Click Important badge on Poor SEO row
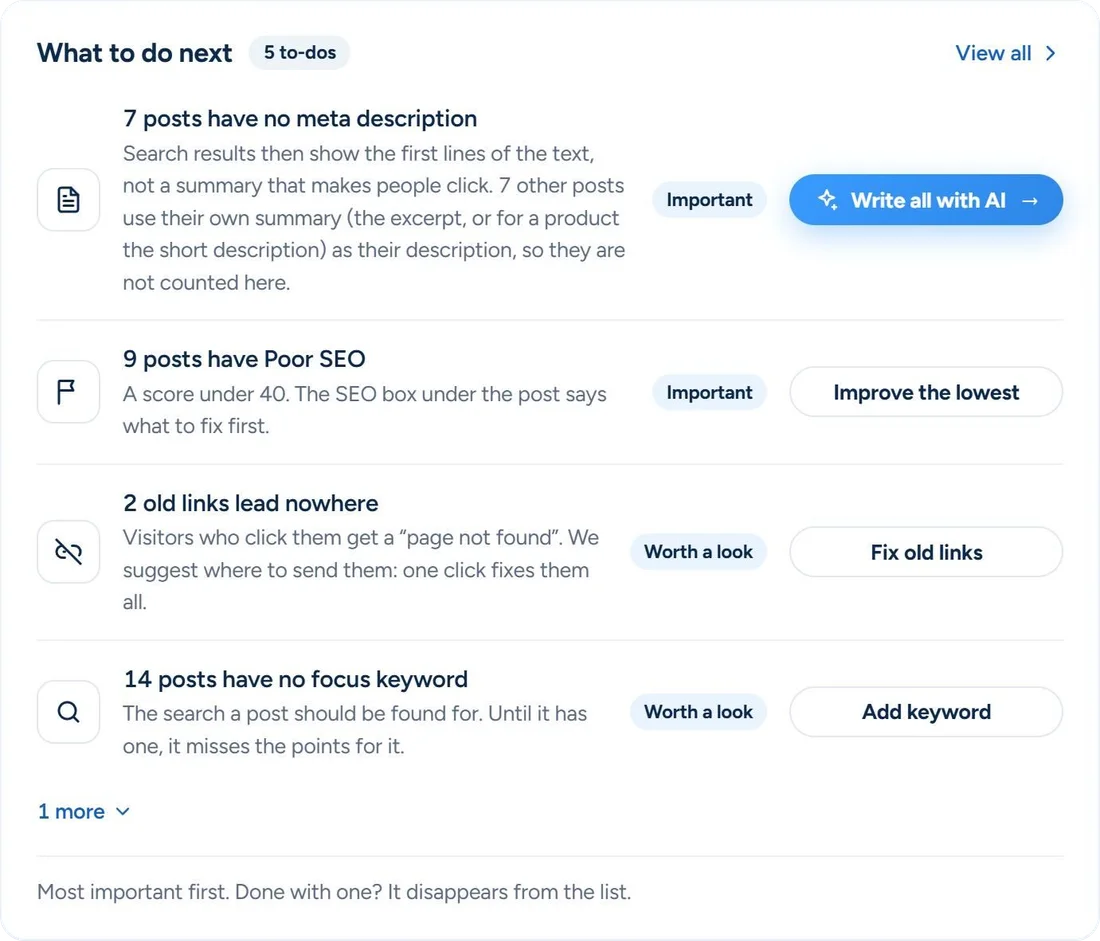This screenshot has height=941, width=1100. (x=709, y=392)
